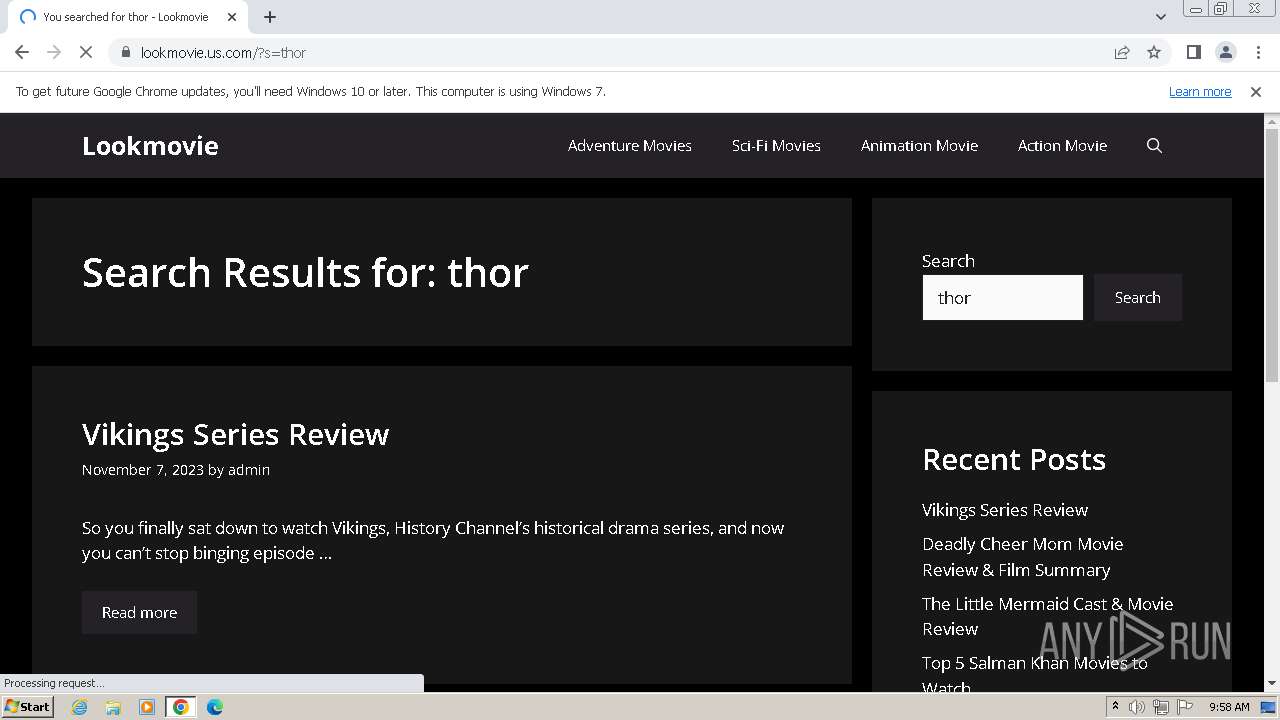This screenshot has height=720, width=1280.
Task: Click the 'Recent Posts' heading
Action: [x=1014, y=459]
